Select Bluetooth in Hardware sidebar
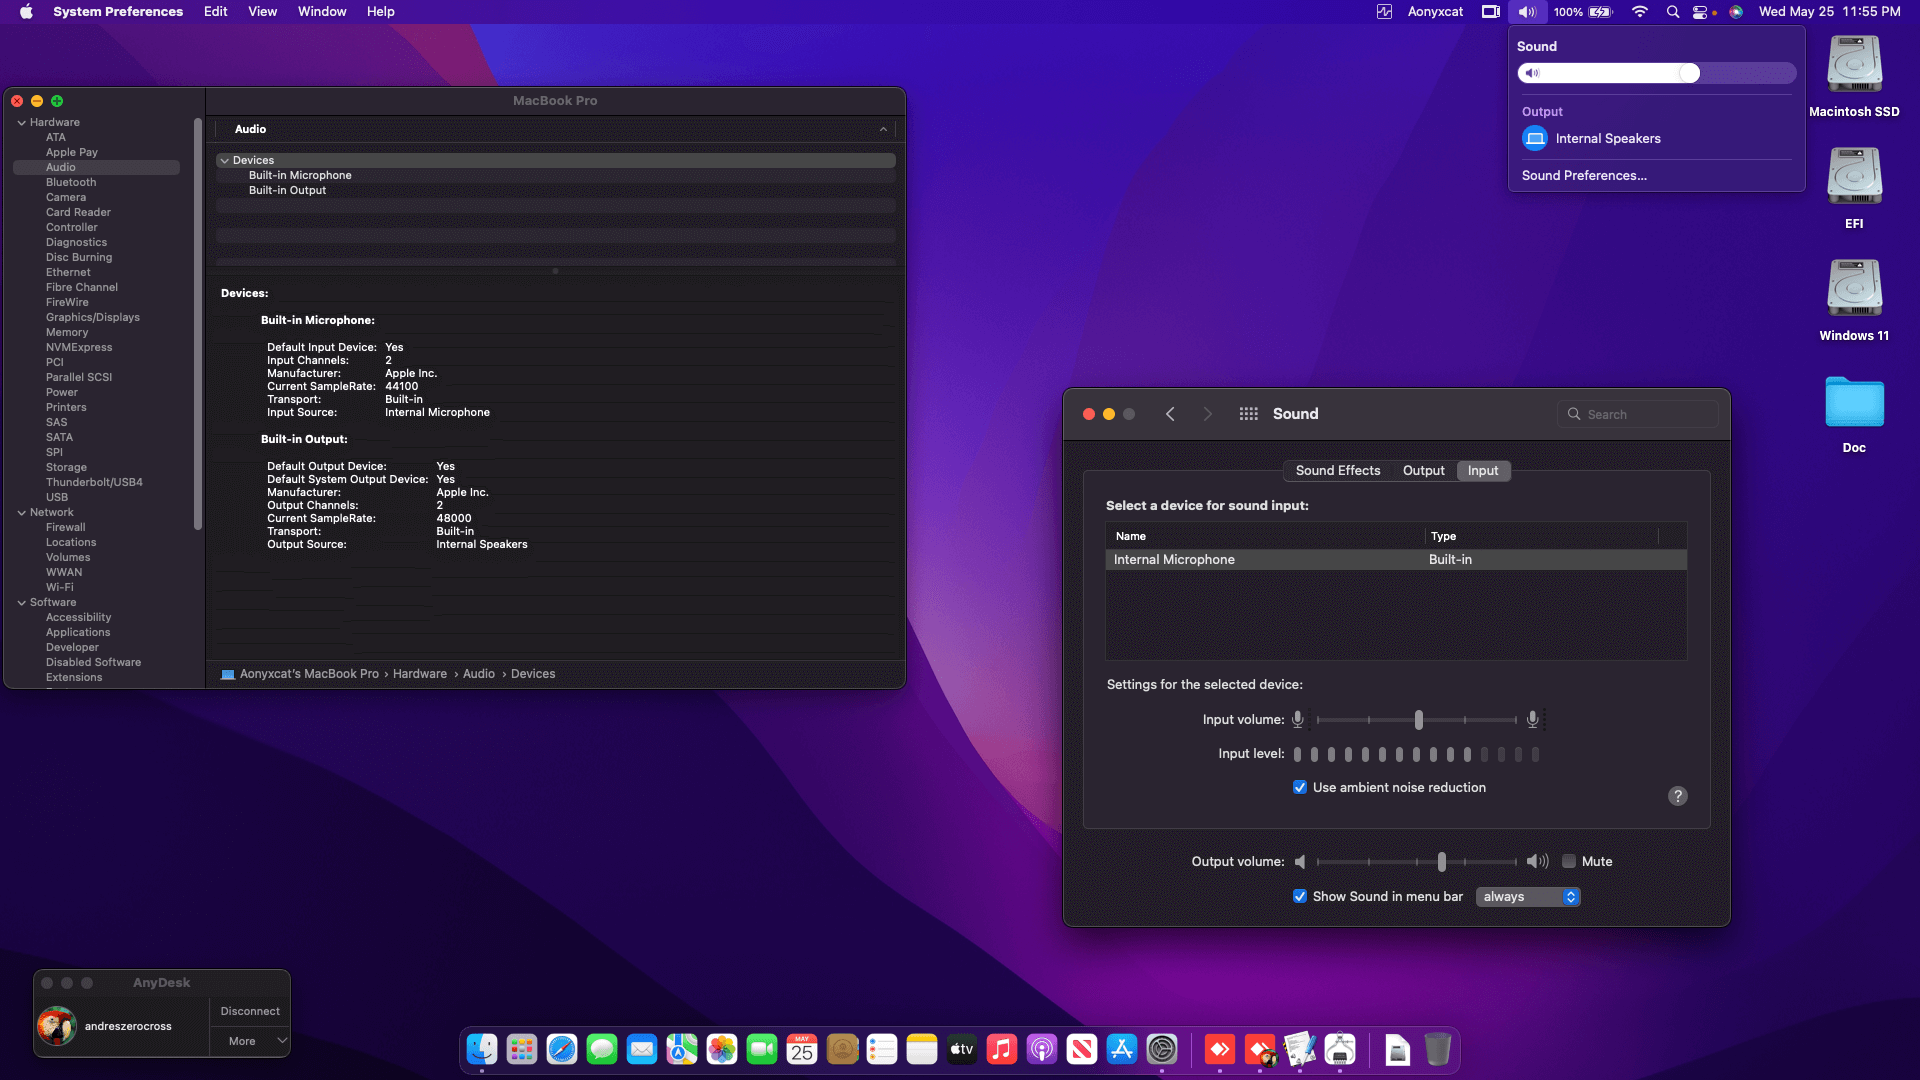Viewport: 1920px width, 1080px height. click(71, 183)
